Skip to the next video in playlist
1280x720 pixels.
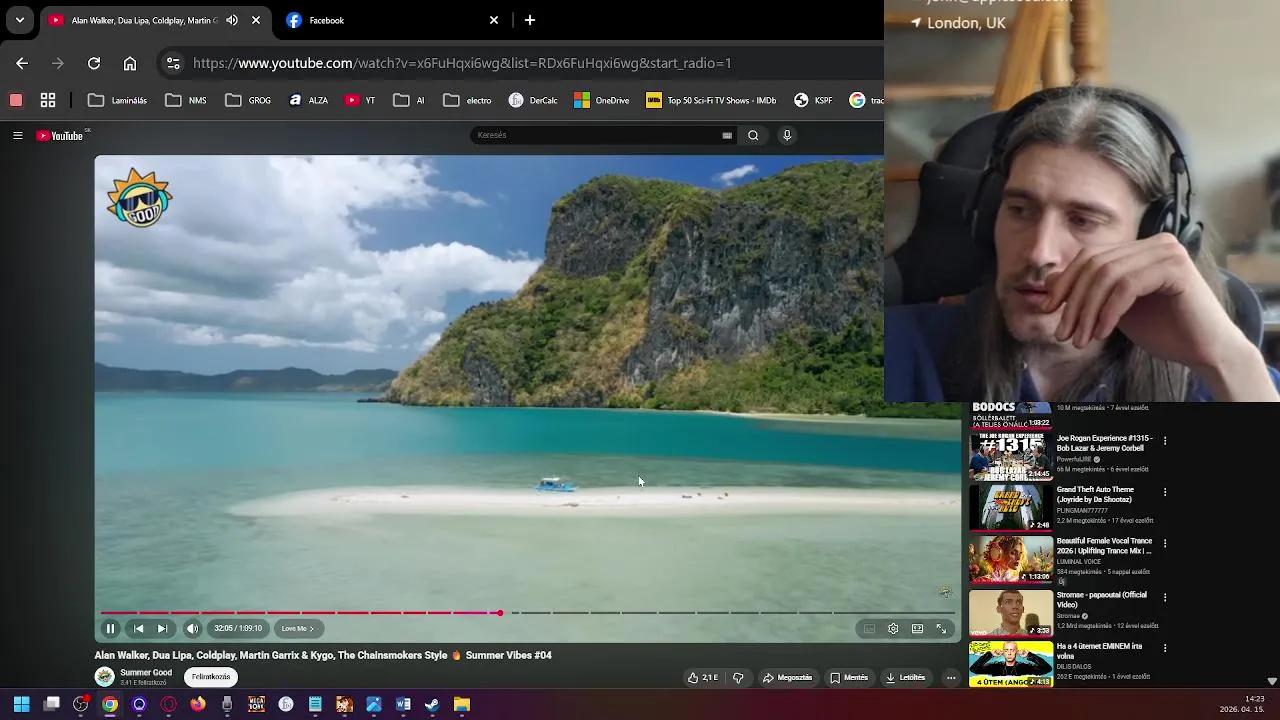click(x=162, y=629)
